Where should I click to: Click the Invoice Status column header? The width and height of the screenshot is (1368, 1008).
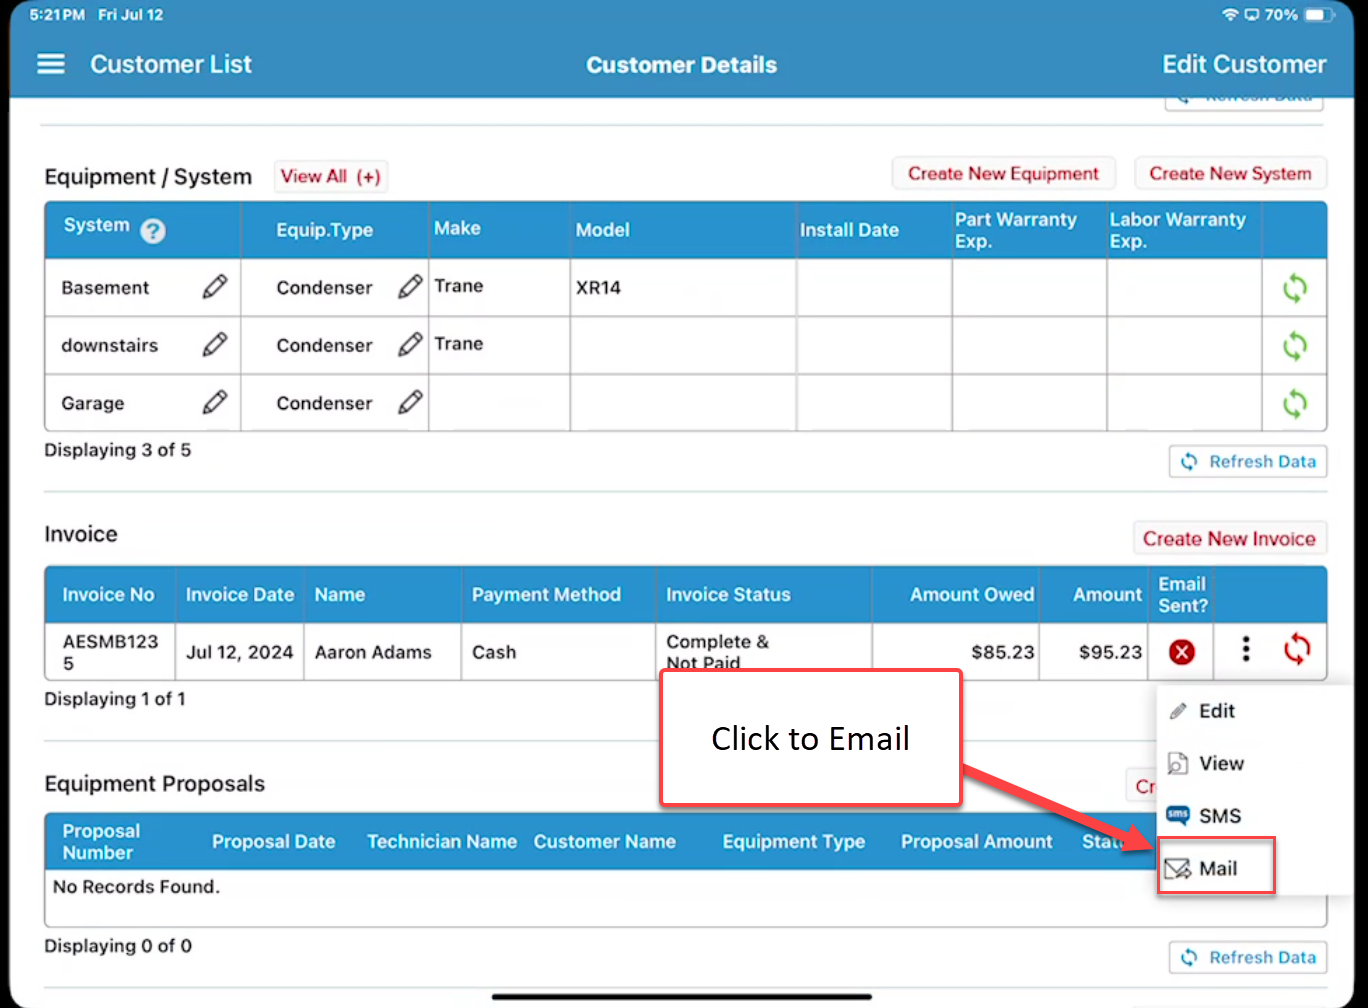tap(728, 594)
